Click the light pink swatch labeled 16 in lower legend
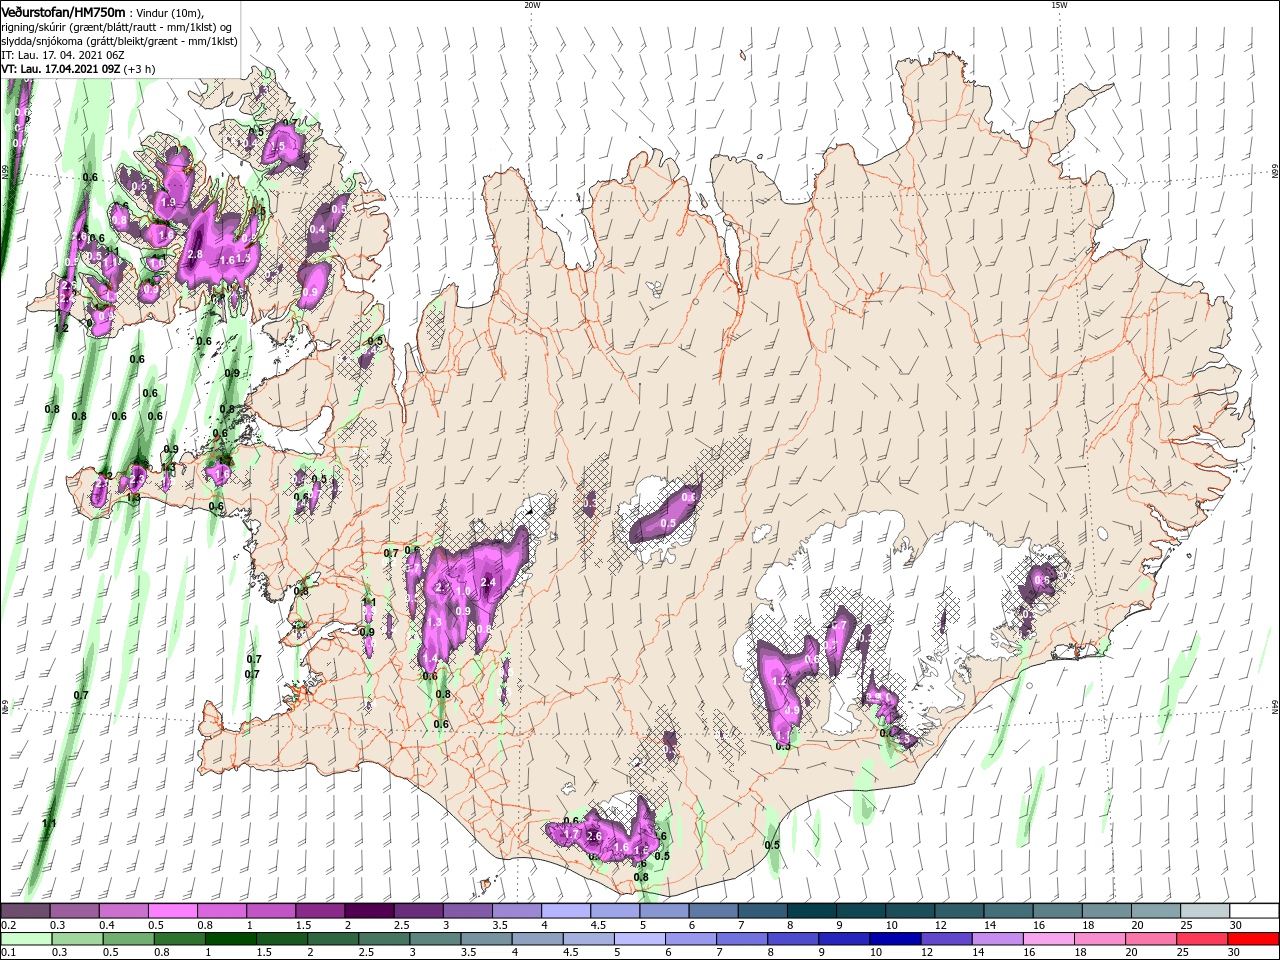The width and height of the screenshot is (1280, 960). tap(1048, 939)
